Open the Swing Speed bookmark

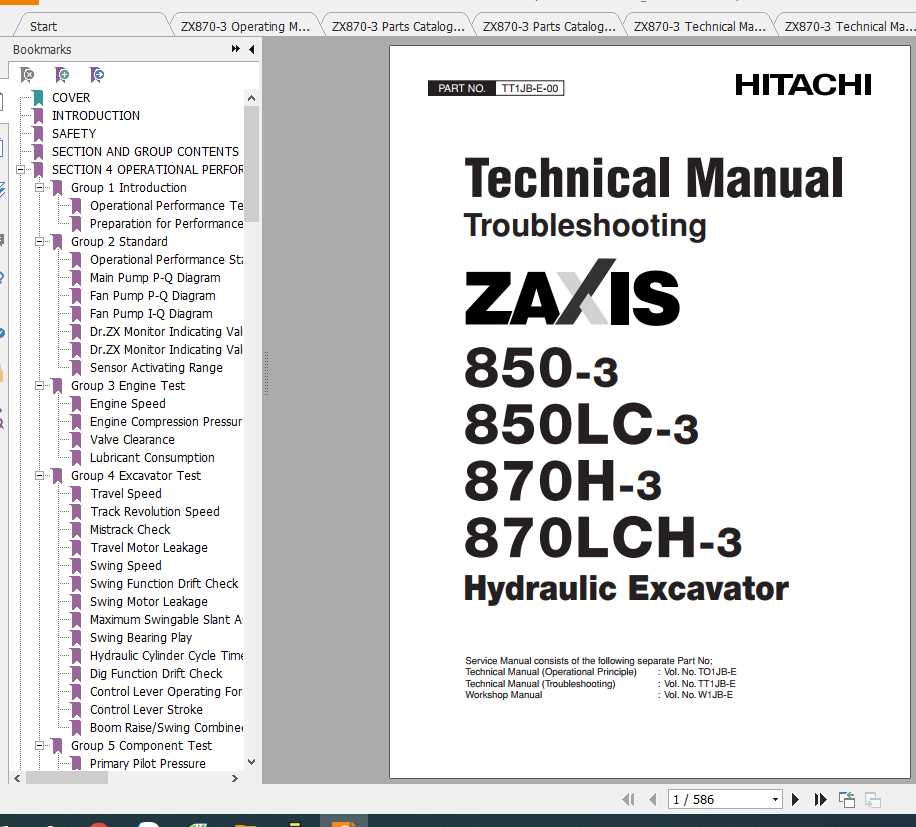[125, 565]
